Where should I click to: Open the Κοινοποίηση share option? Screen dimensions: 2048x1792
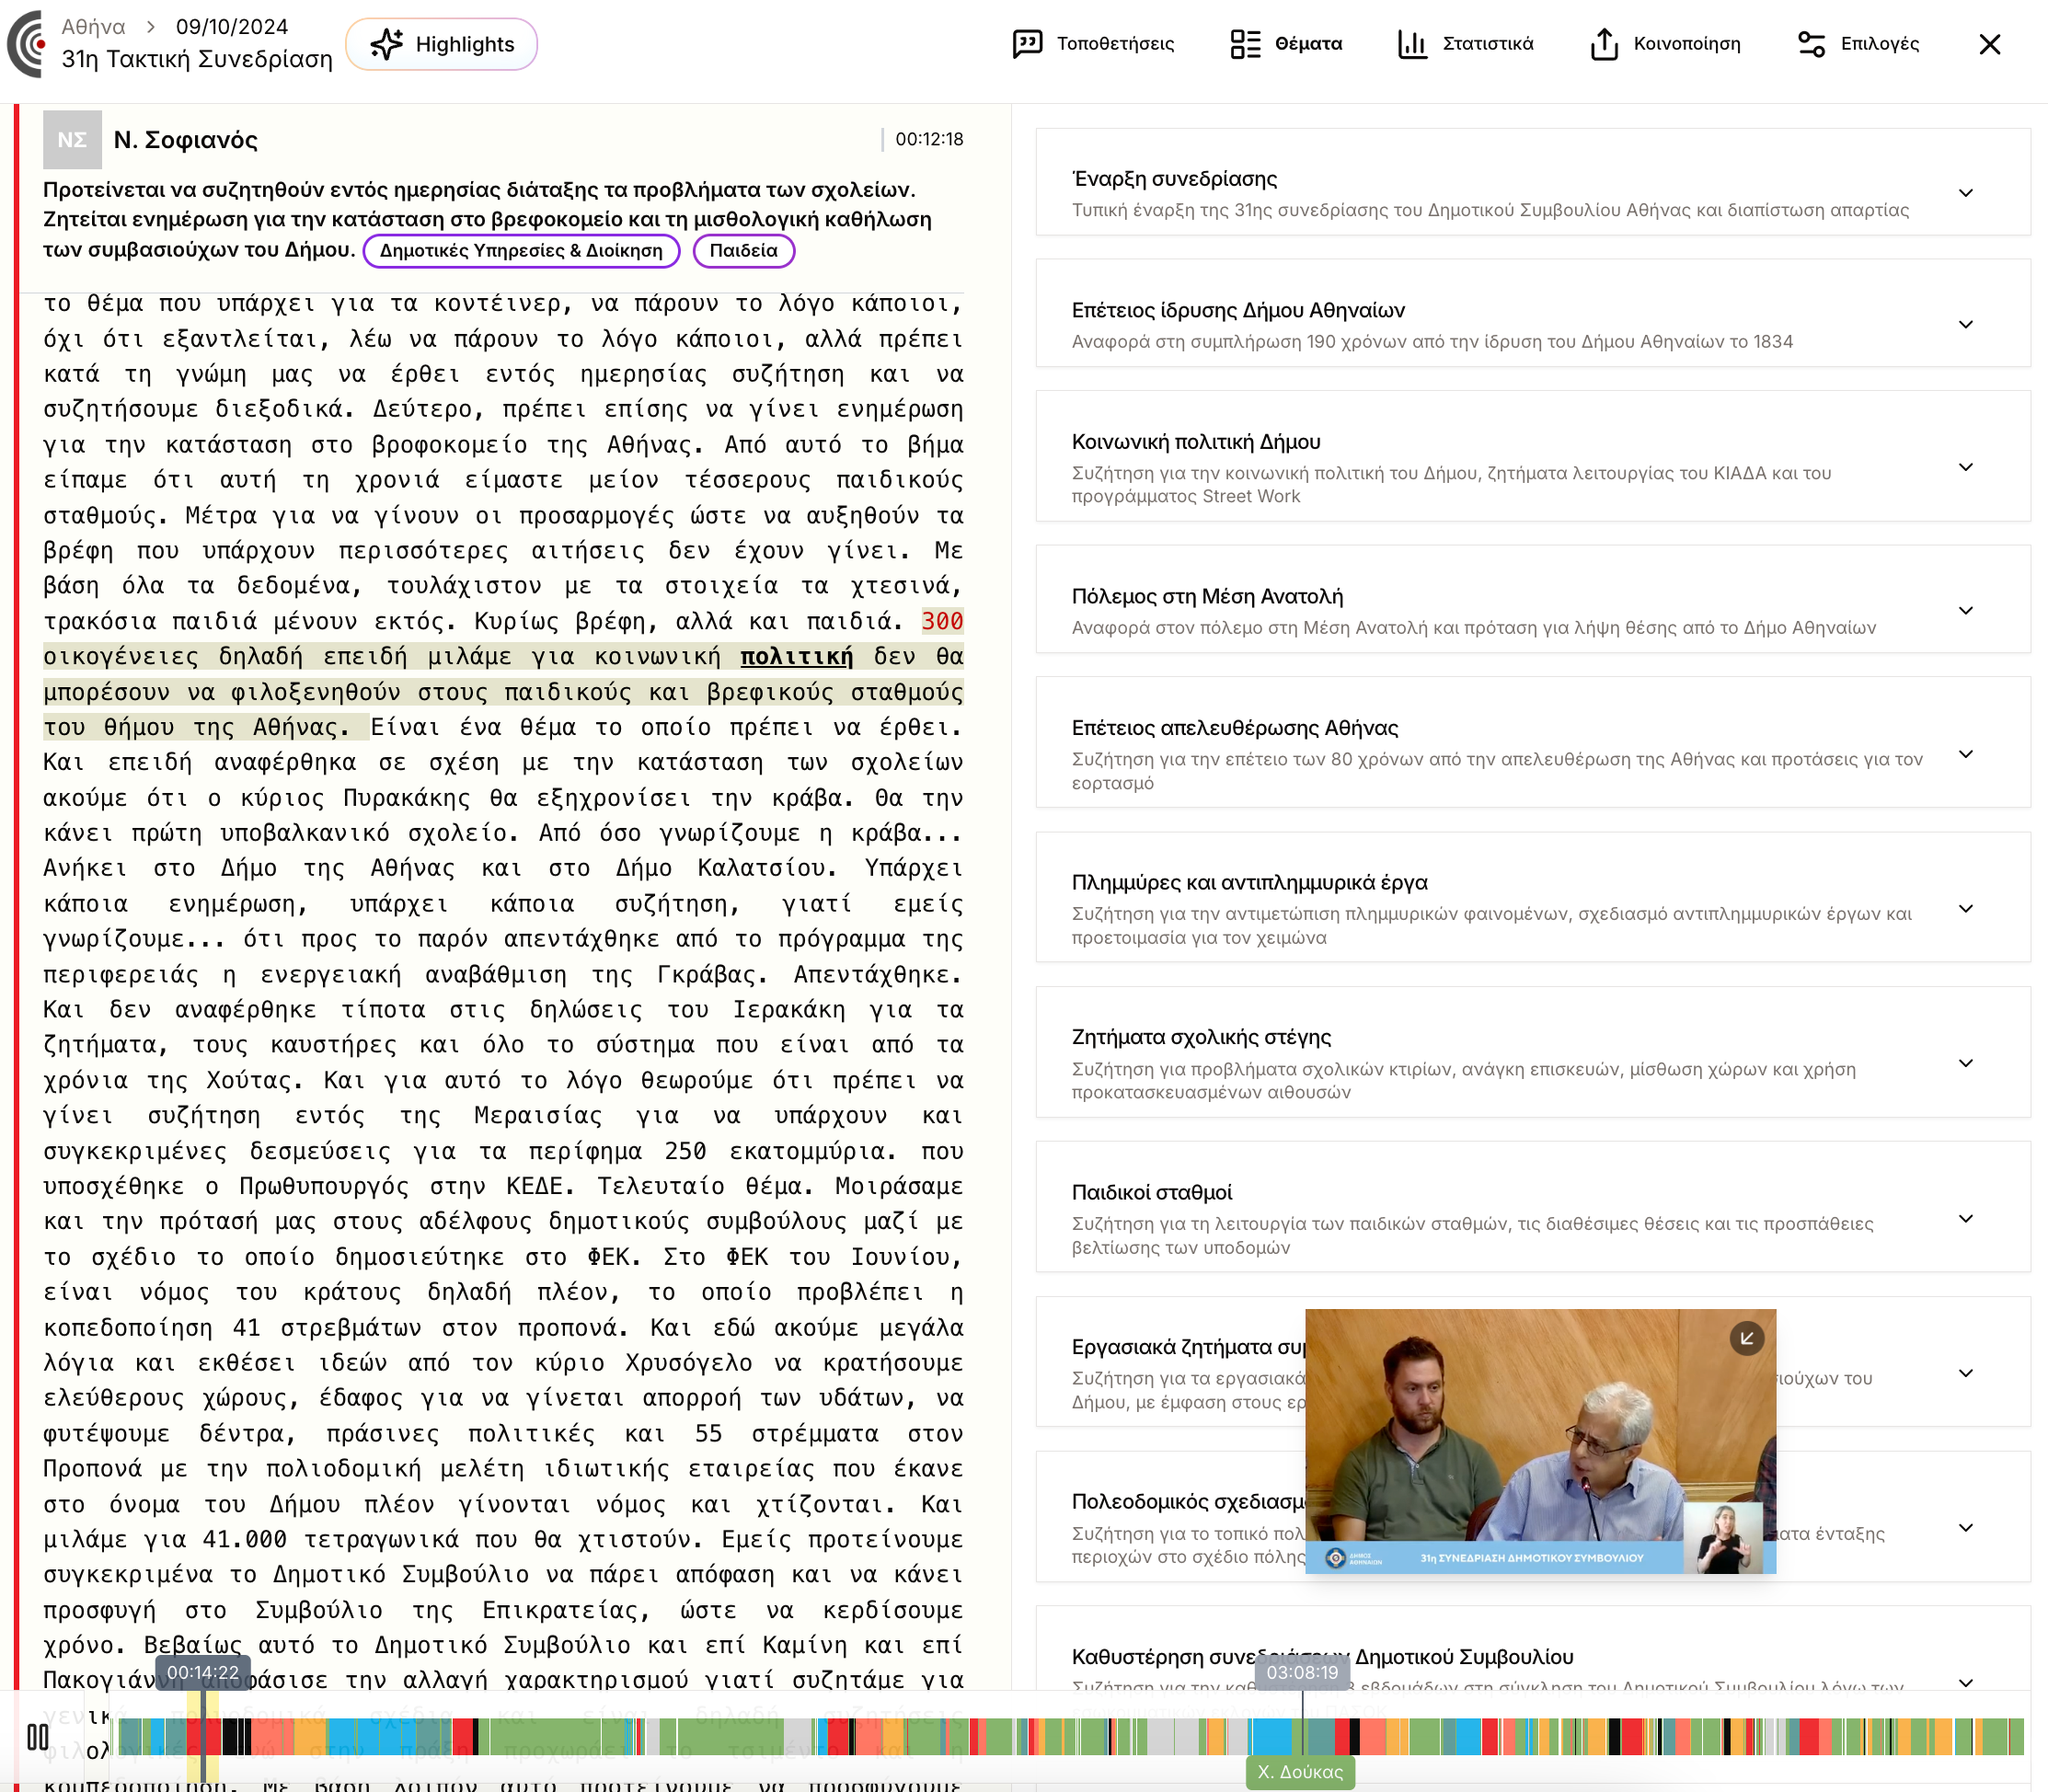pos(1665,44)
